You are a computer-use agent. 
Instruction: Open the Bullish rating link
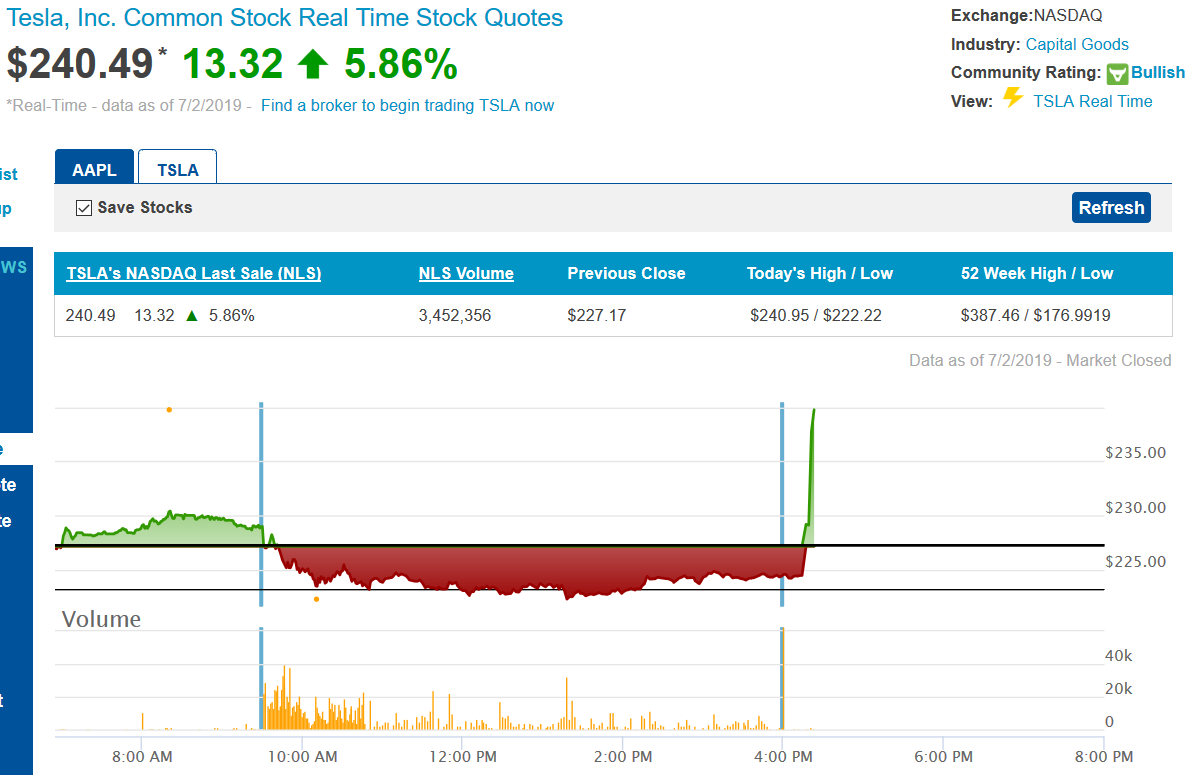click(x=1158, y=73)
